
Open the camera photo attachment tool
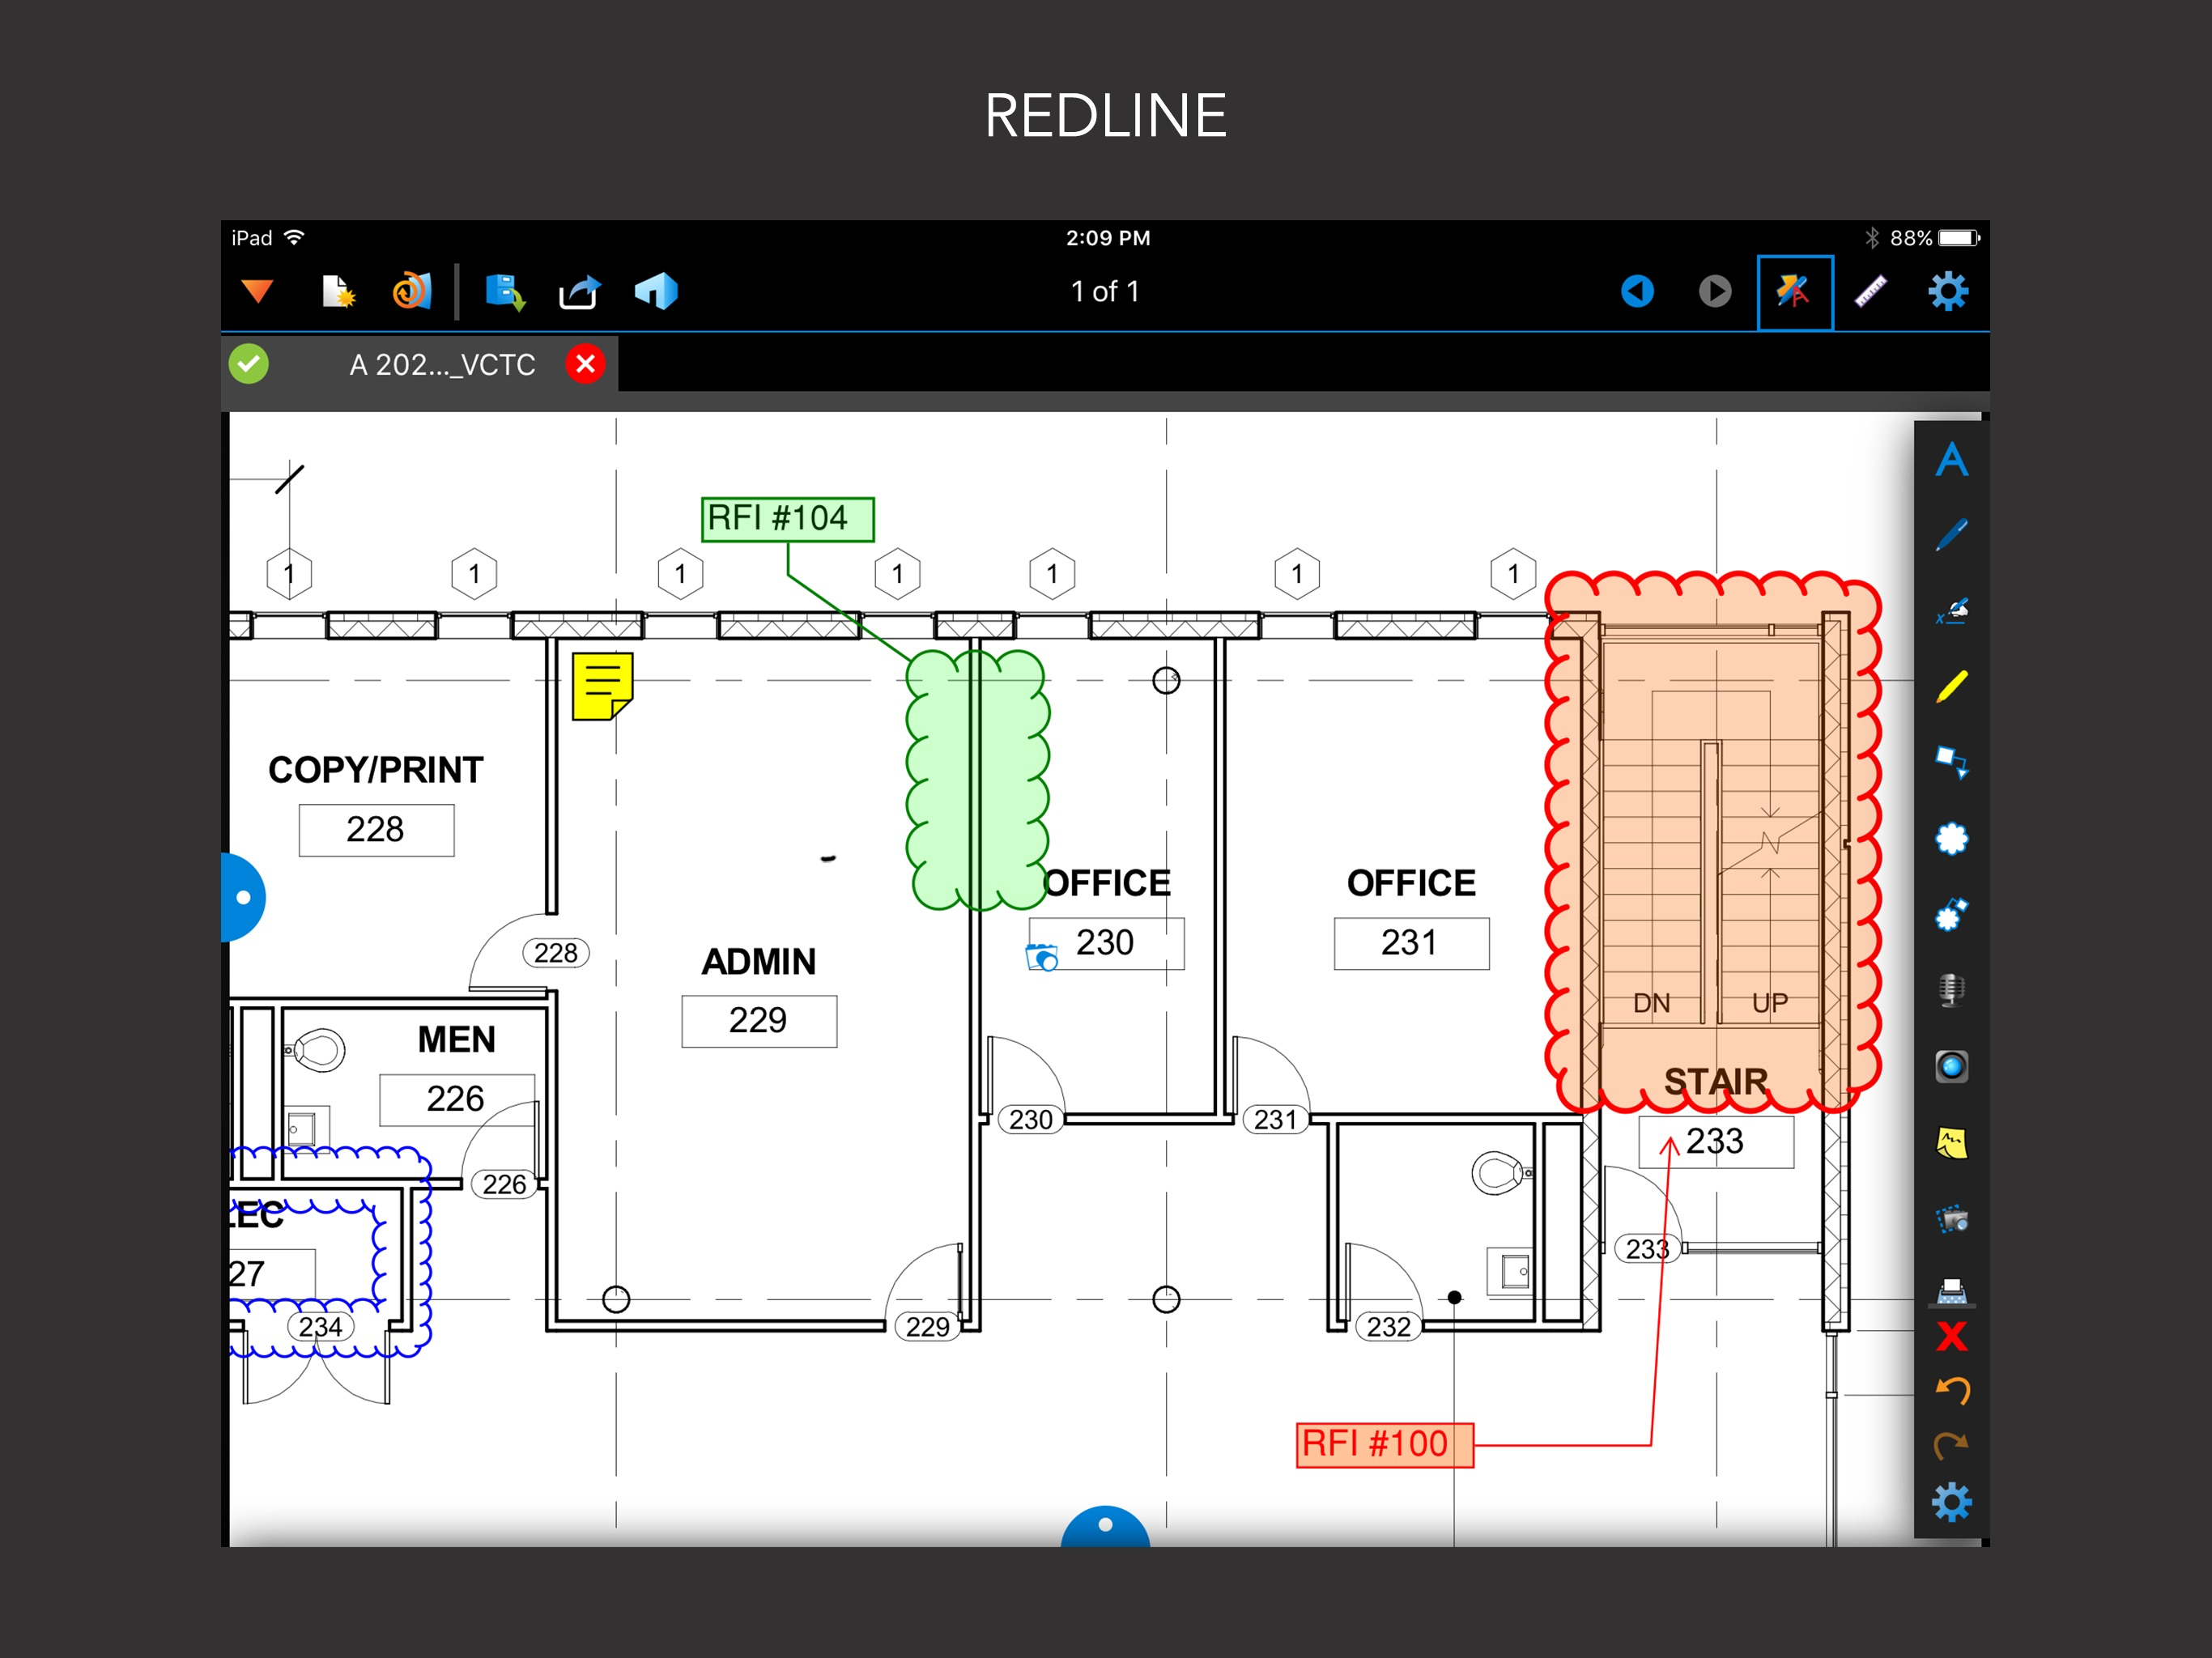(x=1951, y=1066)
